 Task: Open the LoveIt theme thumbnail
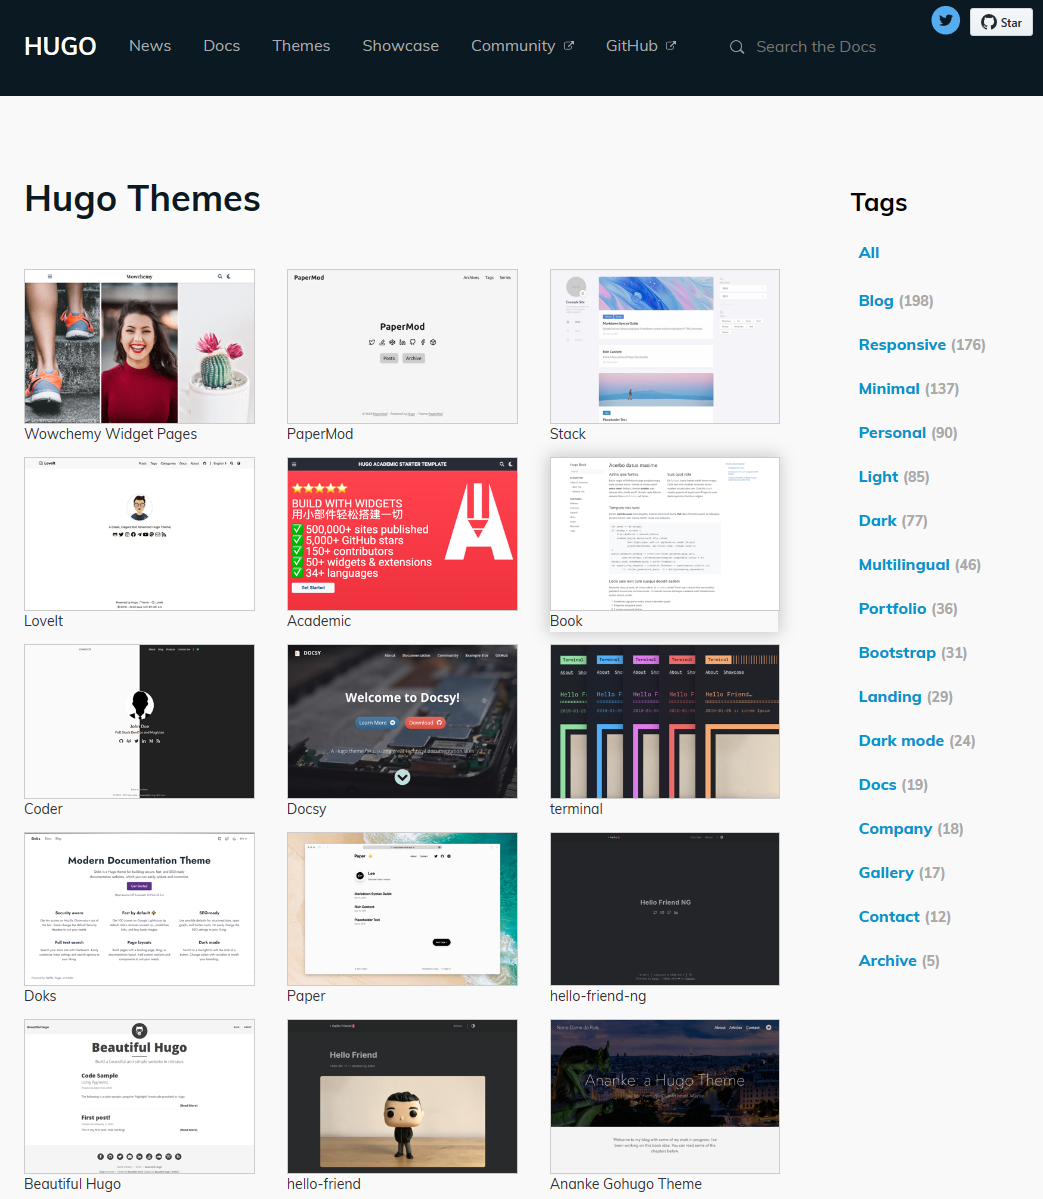pyautogui.click(x=139, y=534)
